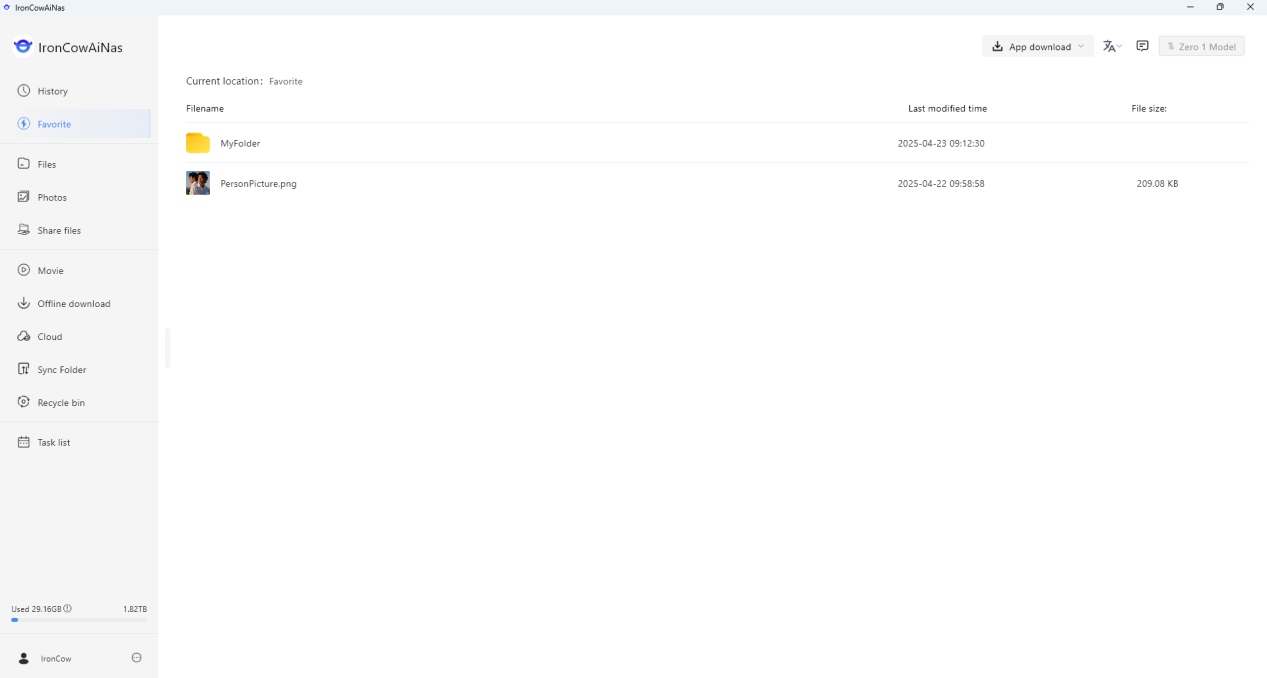Go to the Files section
The height and width of the screenshot is (678, 1267).
(46, 164)
